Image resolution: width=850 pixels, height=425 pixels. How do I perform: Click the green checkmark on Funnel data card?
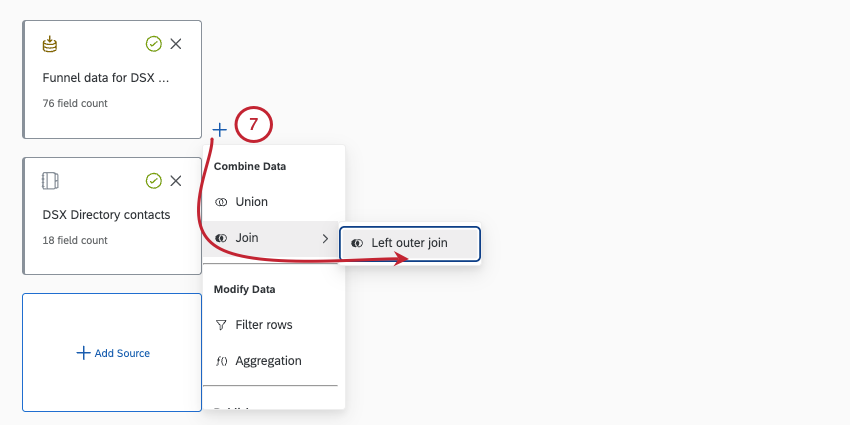pos(153,44)
